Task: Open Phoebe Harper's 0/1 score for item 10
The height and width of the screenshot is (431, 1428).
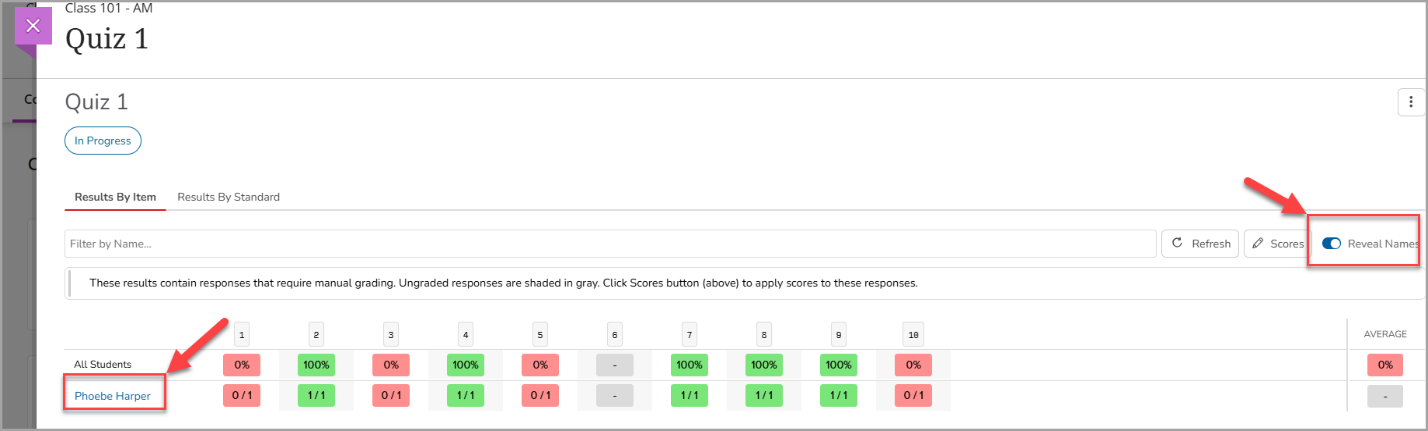Action: 913,396
